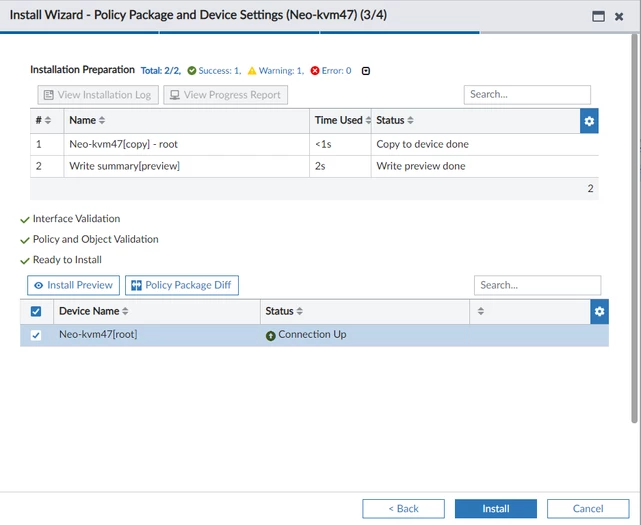The height and width of the screenshot is (525, 641).
Task: Maximize the Install Wizard dialog
Action: point(598,16)
